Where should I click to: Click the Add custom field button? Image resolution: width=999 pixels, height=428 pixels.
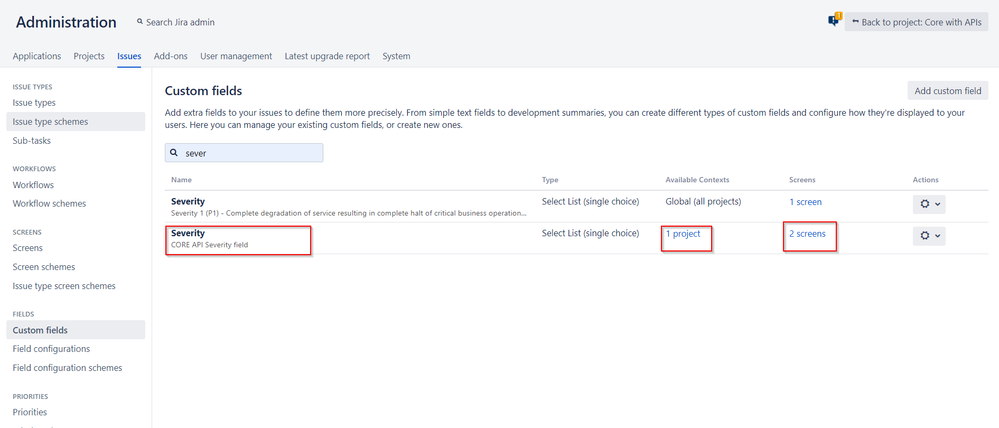(x=947, y=90)
